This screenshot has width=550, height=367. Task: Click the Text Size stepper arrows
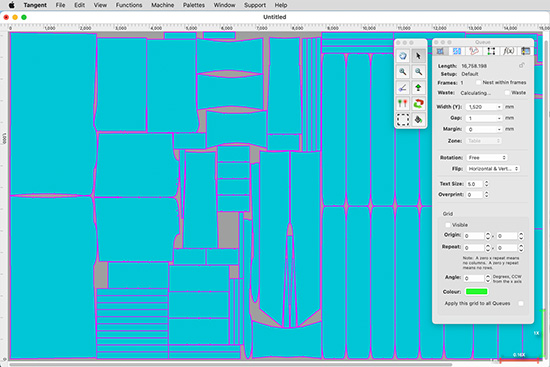(x=486, y=184)
